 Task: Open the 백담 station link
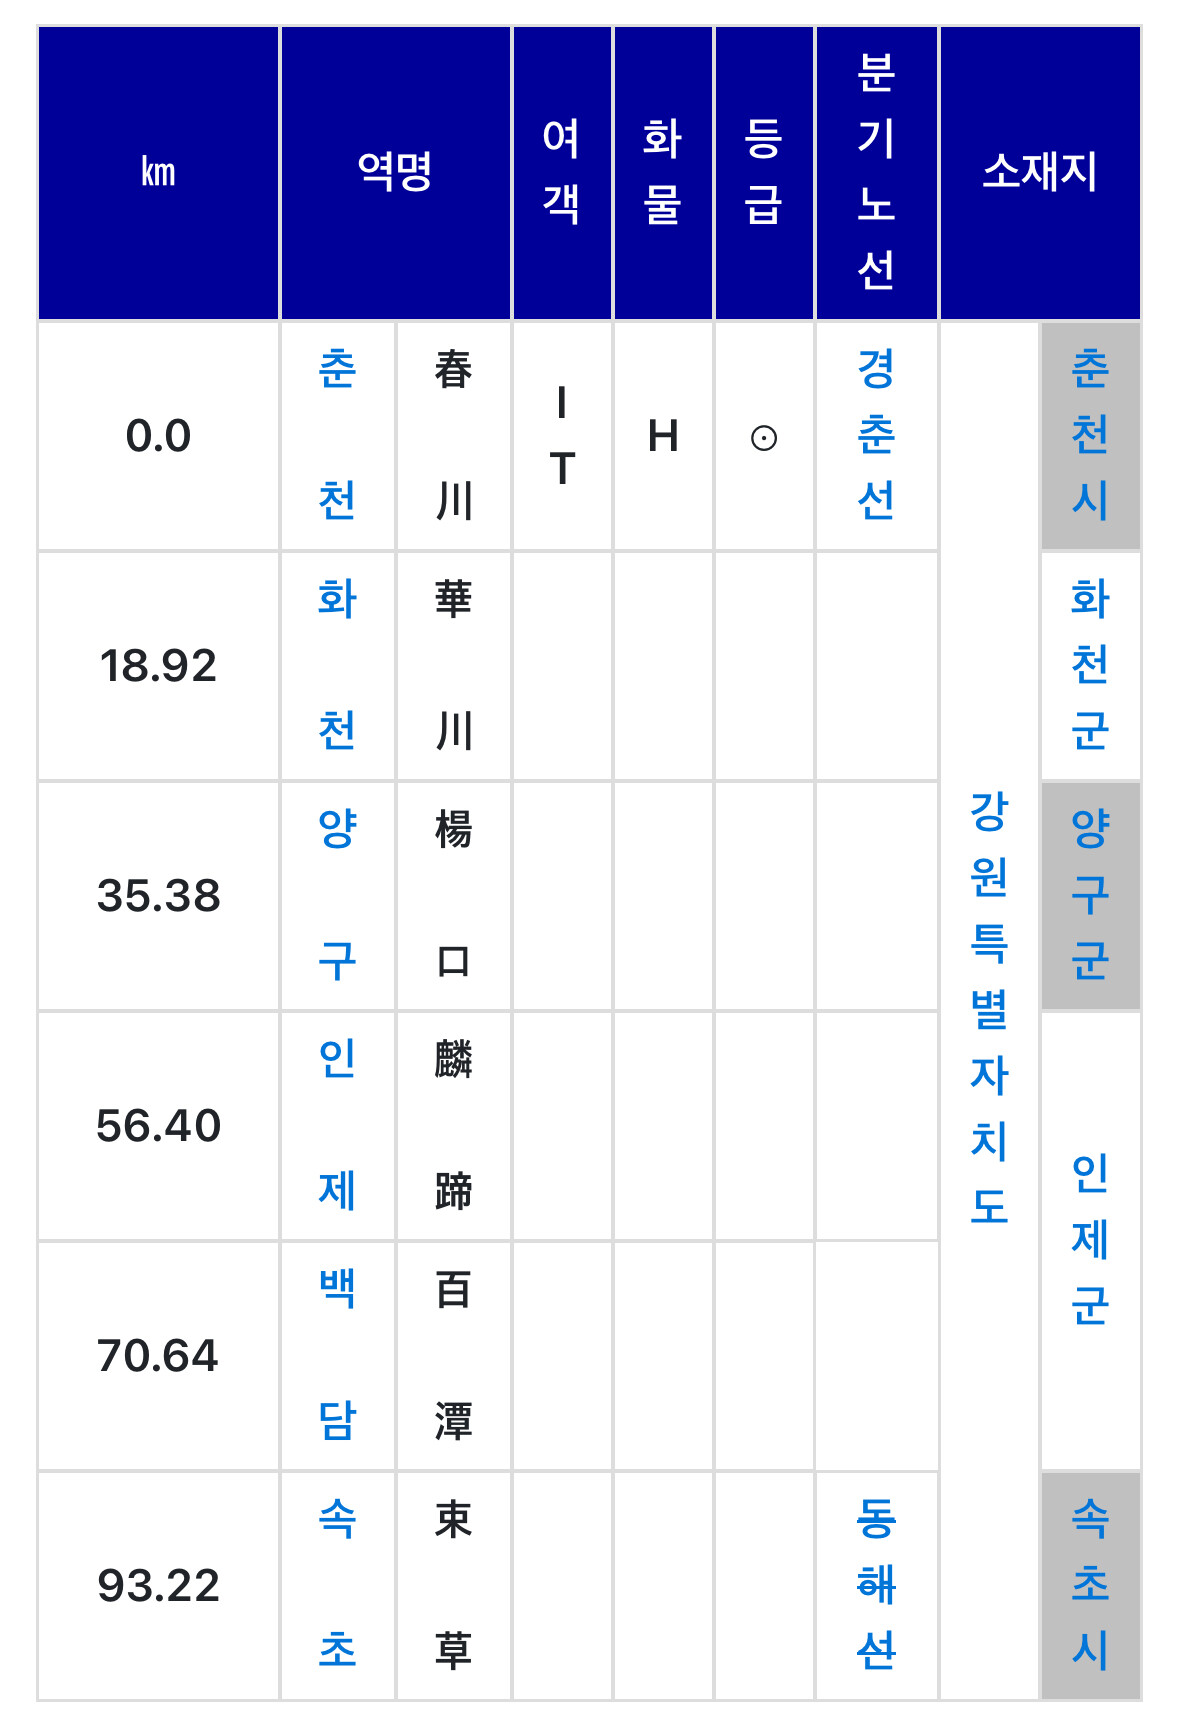coord(337,1355)
